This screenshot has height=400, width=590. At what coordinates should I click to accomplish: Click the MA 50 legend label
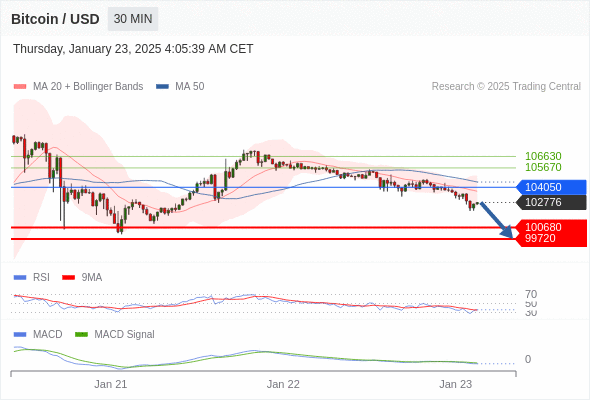pos(190,87)
